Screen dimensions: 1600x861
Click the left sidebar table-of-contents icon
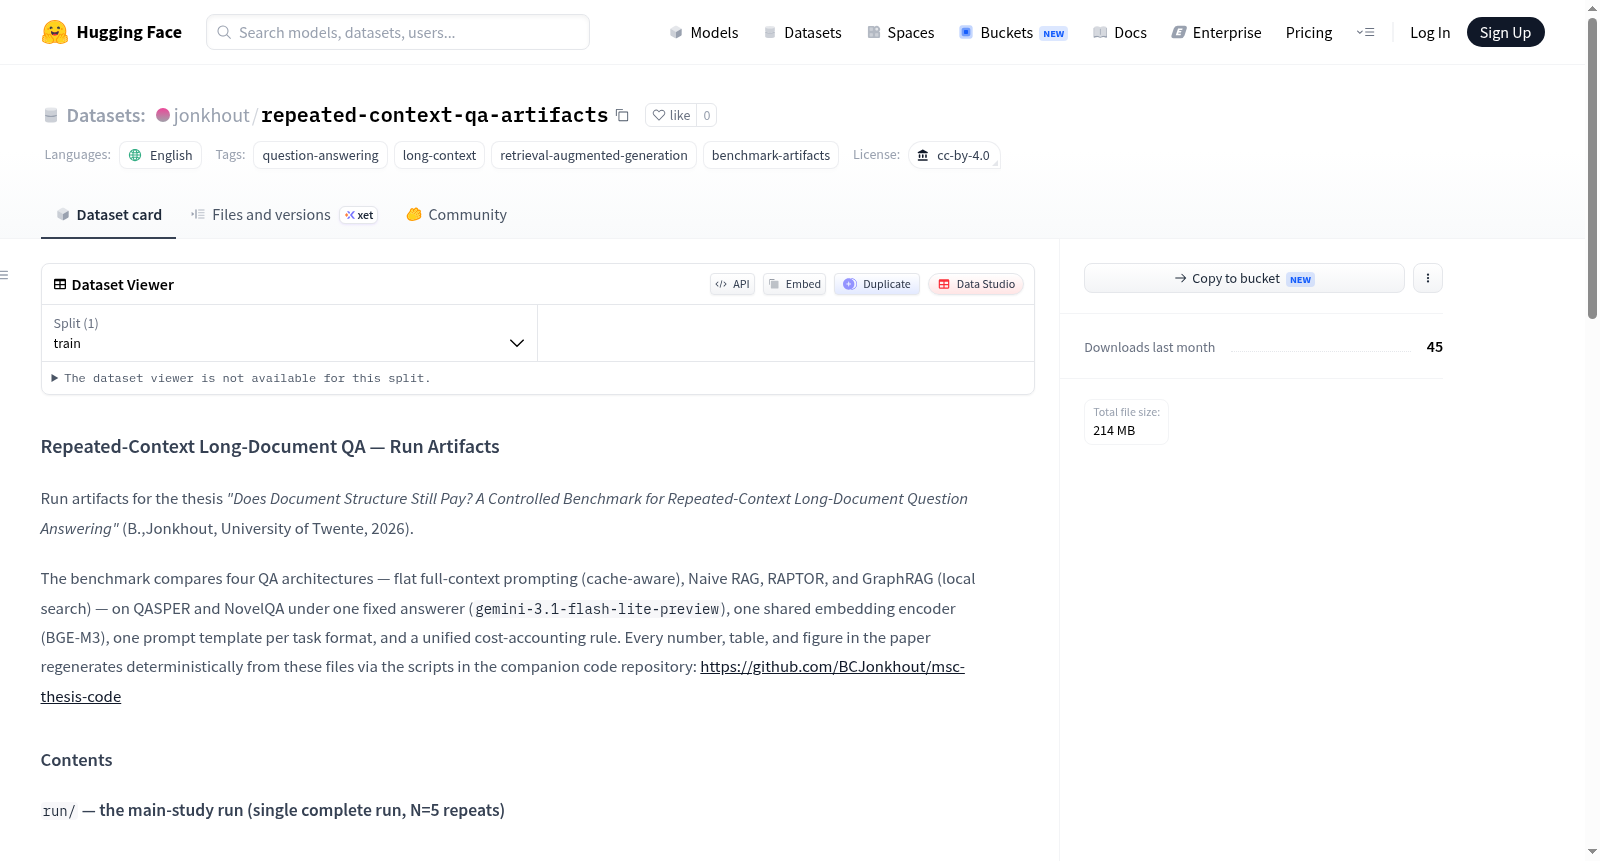[x=4, y=275]
